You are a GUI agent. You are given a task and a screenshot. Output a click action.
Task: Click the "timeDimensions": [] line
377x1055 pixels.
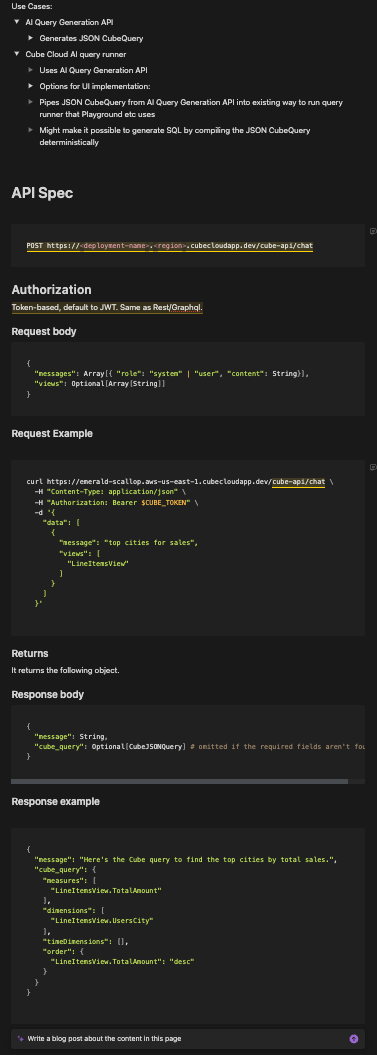(85, 941)
